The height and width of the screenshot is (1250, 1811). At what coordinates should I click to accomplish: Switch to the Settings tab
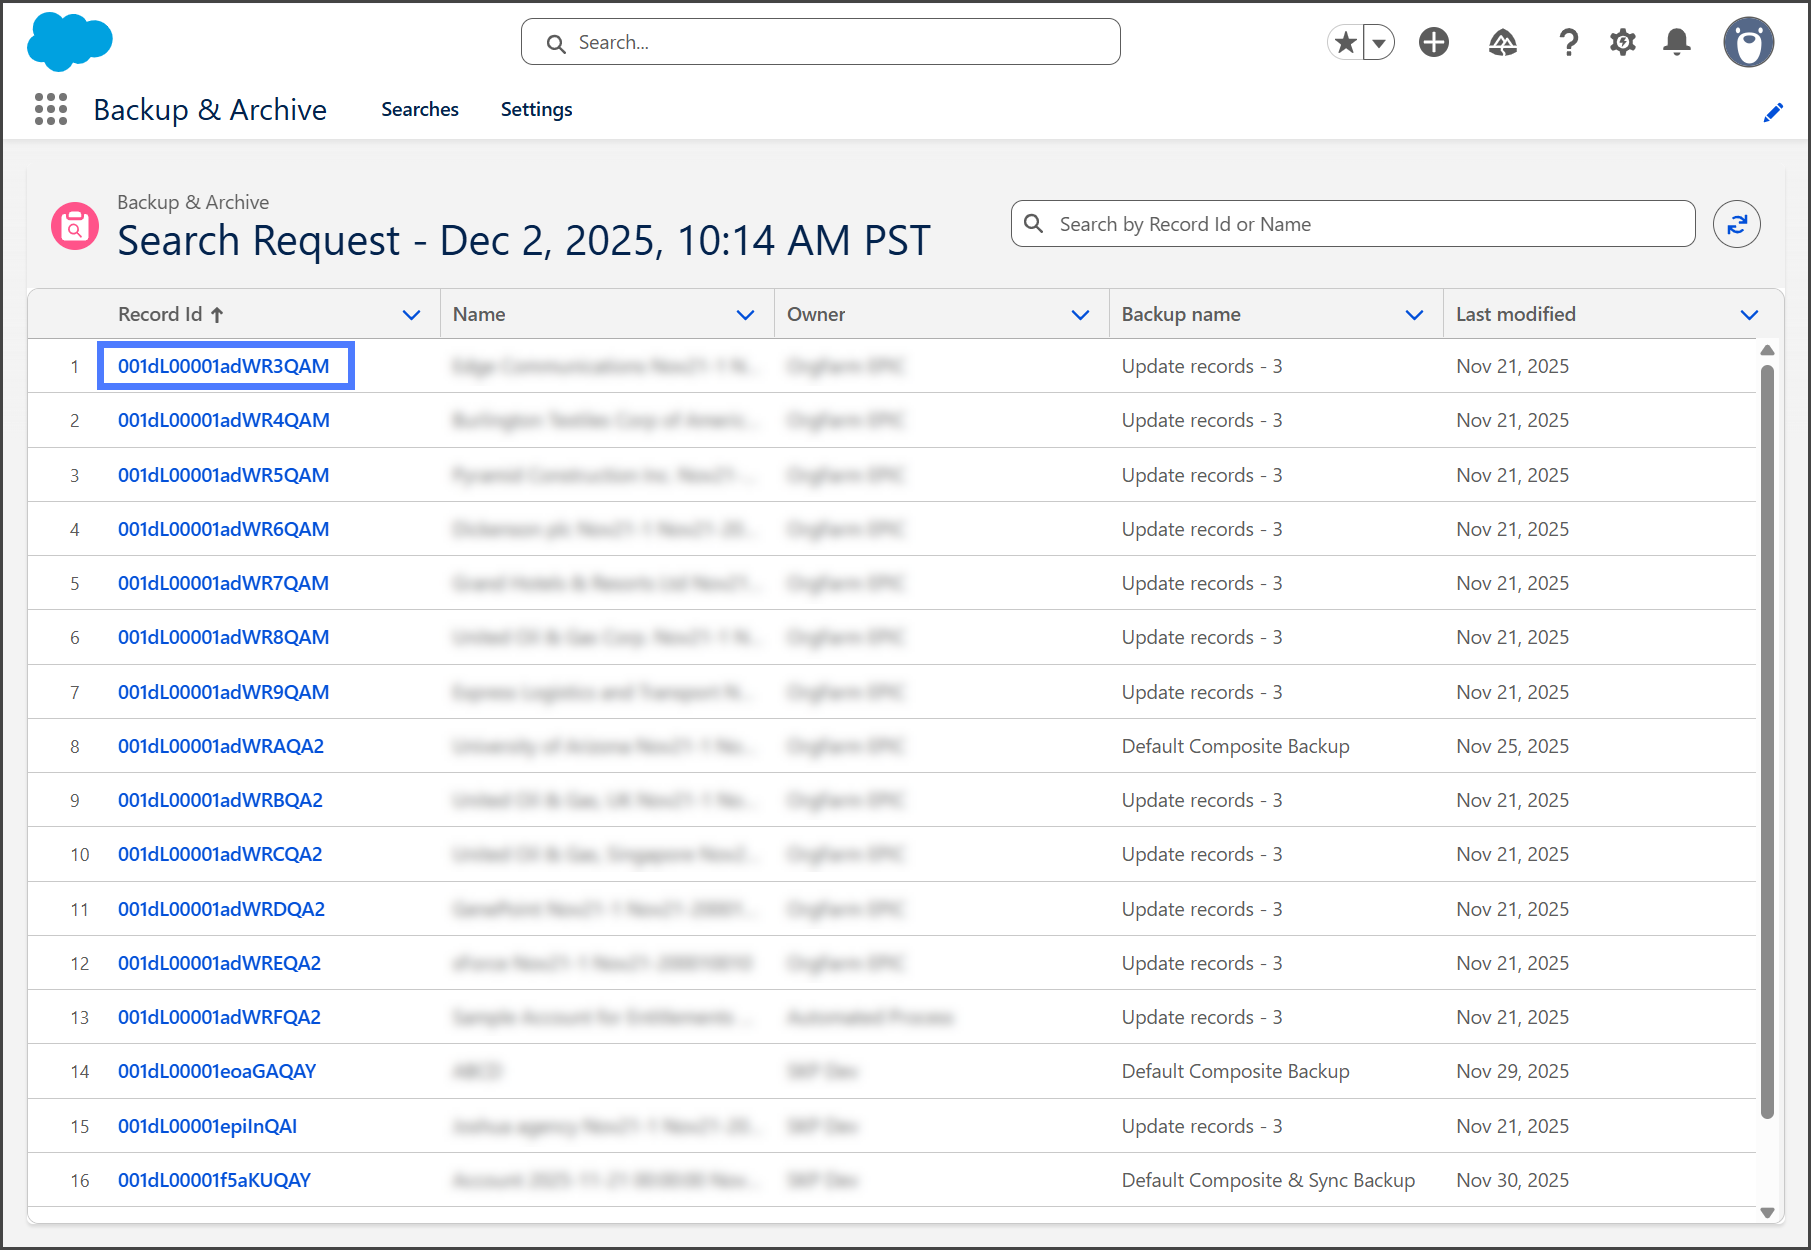(x=536, y=109)
